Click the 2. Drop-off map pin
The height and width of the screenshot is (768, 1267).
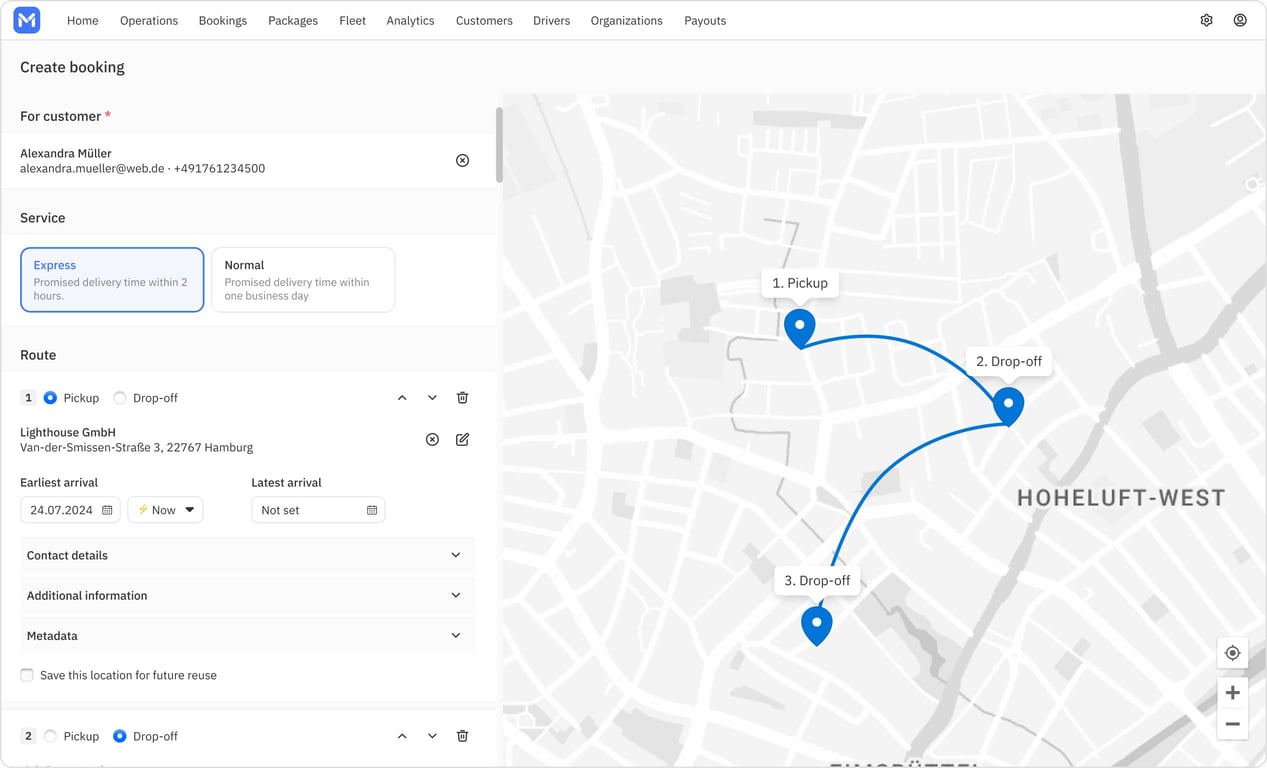click(1008, 406)
